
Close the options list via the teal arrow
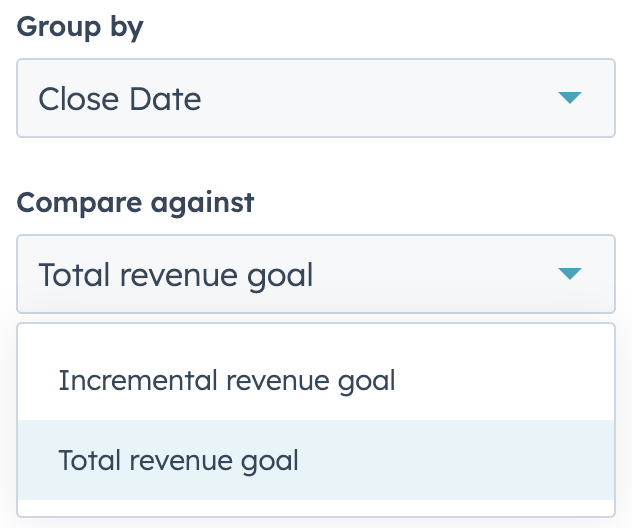(569, 273)
